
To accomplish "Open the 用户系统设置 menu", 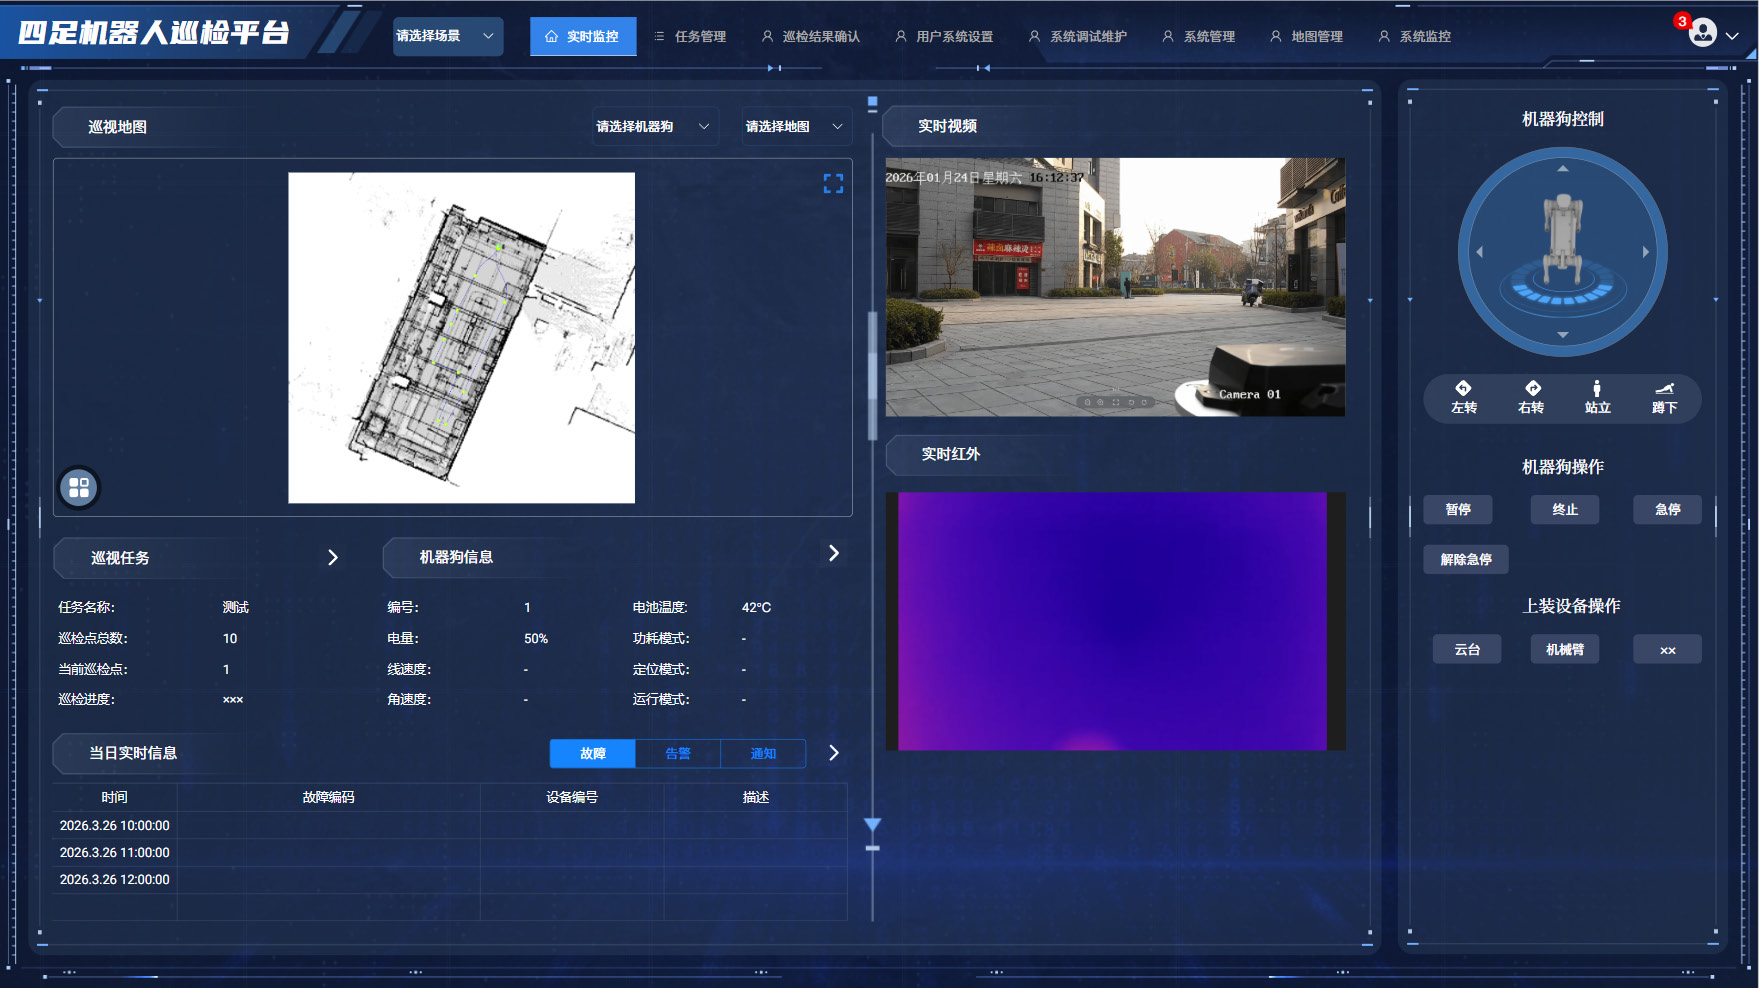I will coord(945,37).
